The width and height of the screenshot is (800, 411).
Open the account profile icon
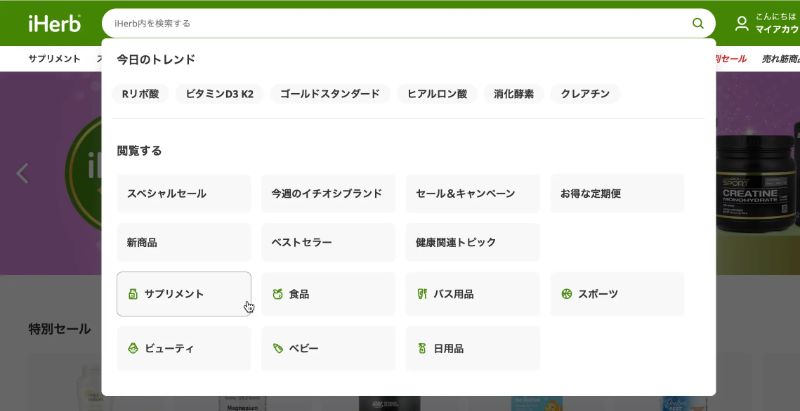click(741, 23)
